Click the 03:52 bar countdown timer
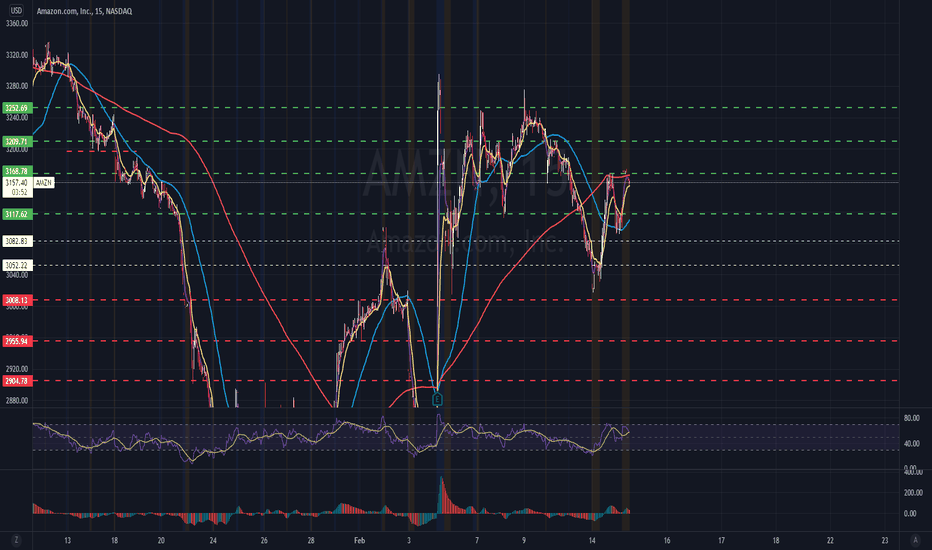 (x=19, y=192)
